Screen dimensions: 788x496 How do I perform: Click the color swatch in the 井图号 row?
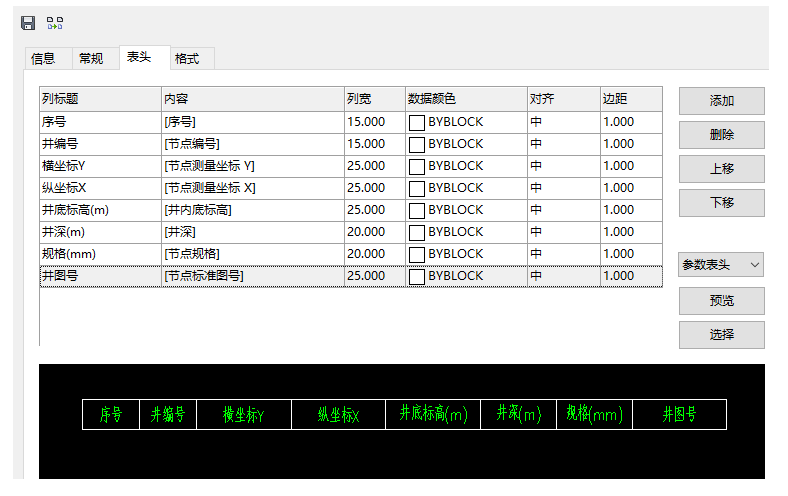(x=417, y=276)
